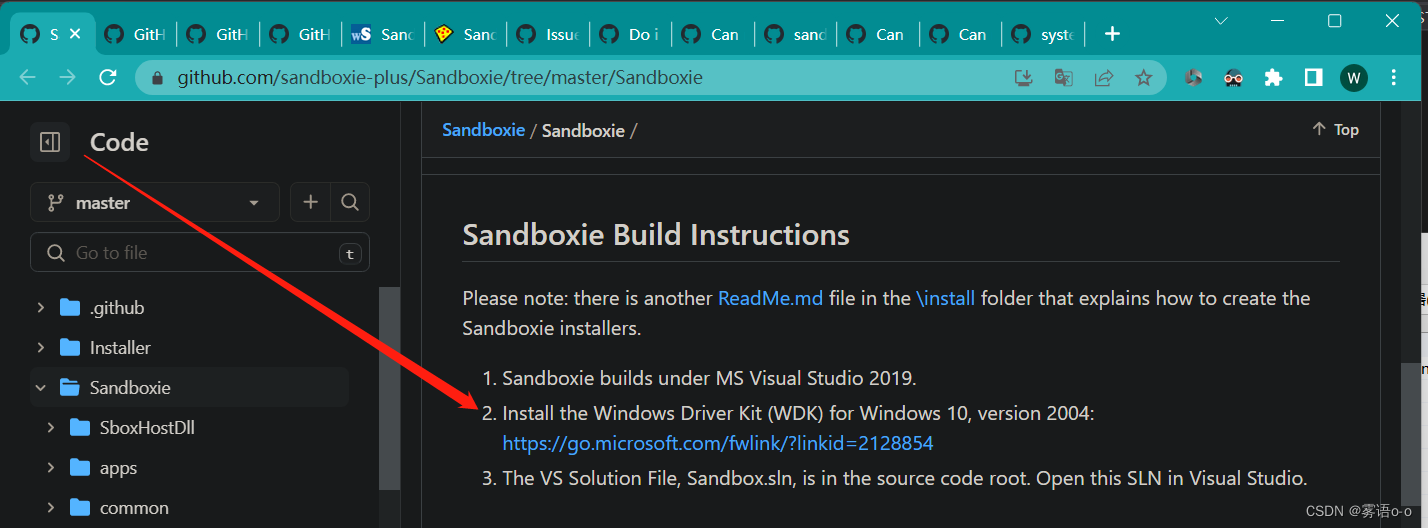Close the active GitHub tab
This screenshot has width=1428, height=528.
[75, 34]
